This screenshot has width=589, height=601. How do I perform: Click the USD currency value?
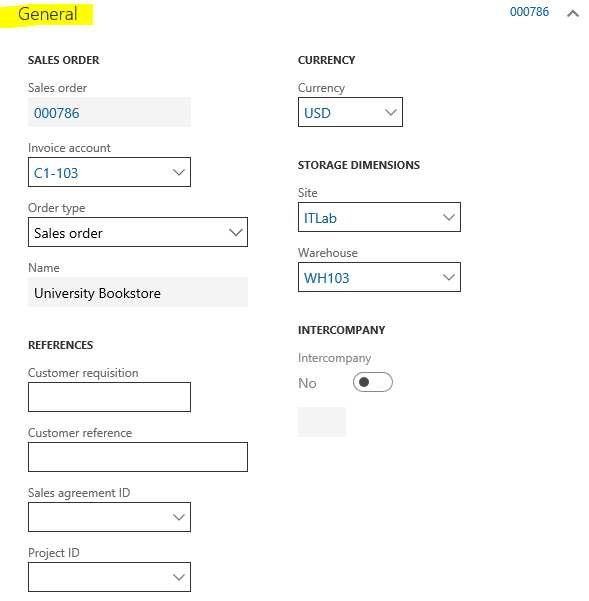317,113
